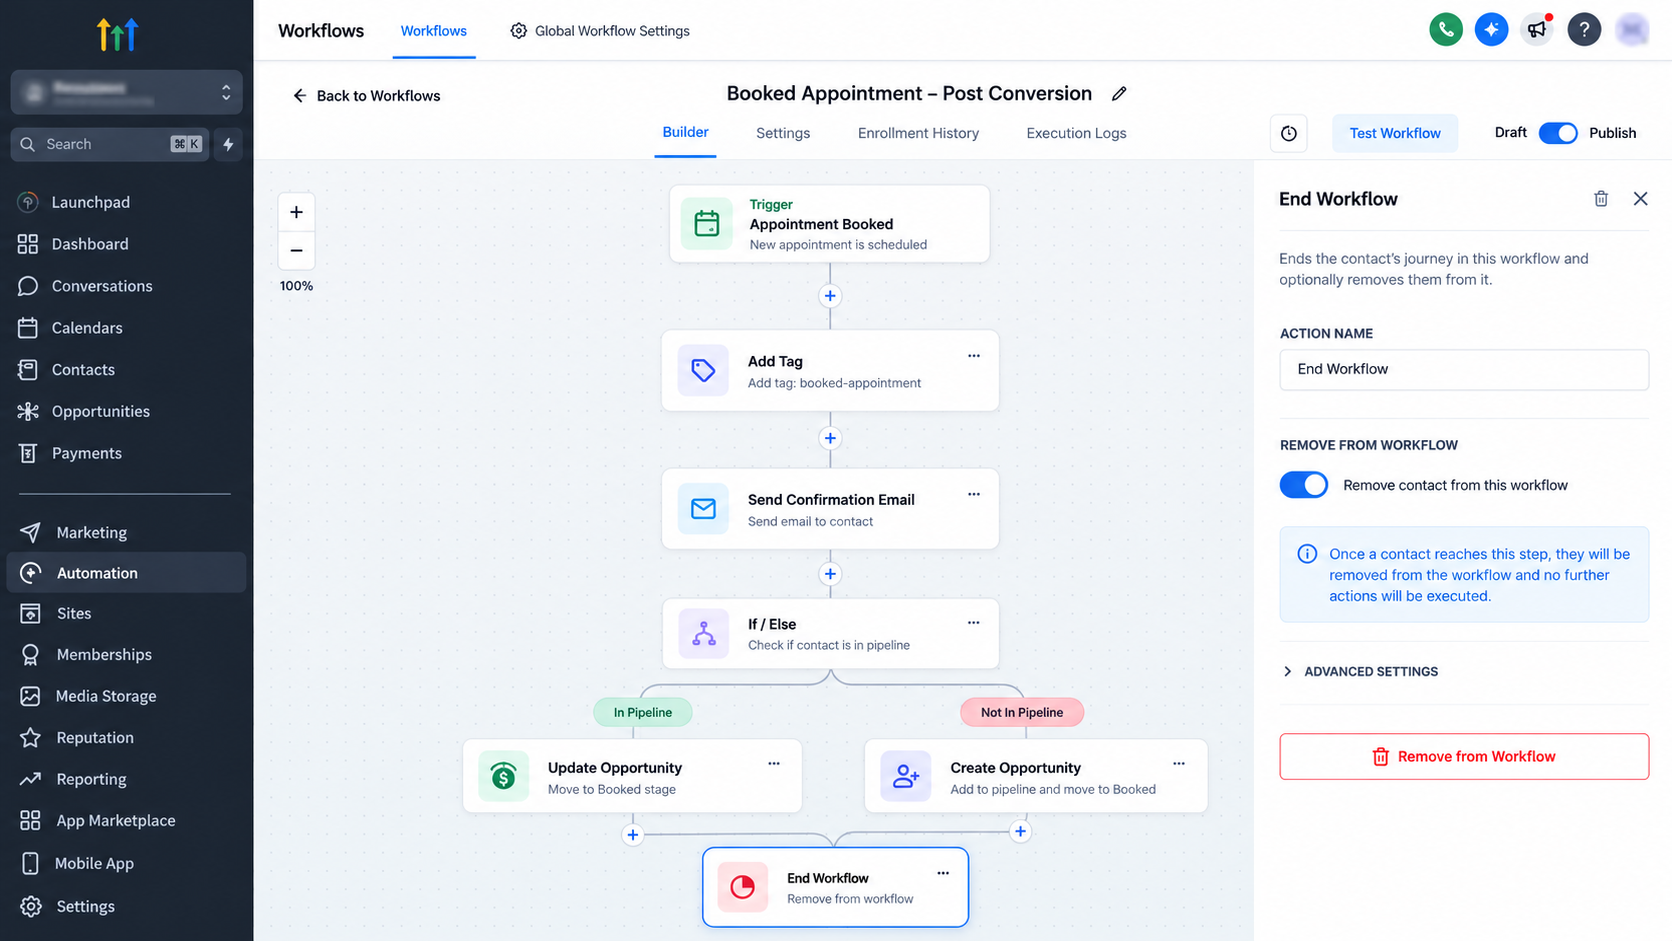The height and width of the screenshot is (941, 1672).
Task: Add a step below the Add Tag action
Action: [830, 438]
